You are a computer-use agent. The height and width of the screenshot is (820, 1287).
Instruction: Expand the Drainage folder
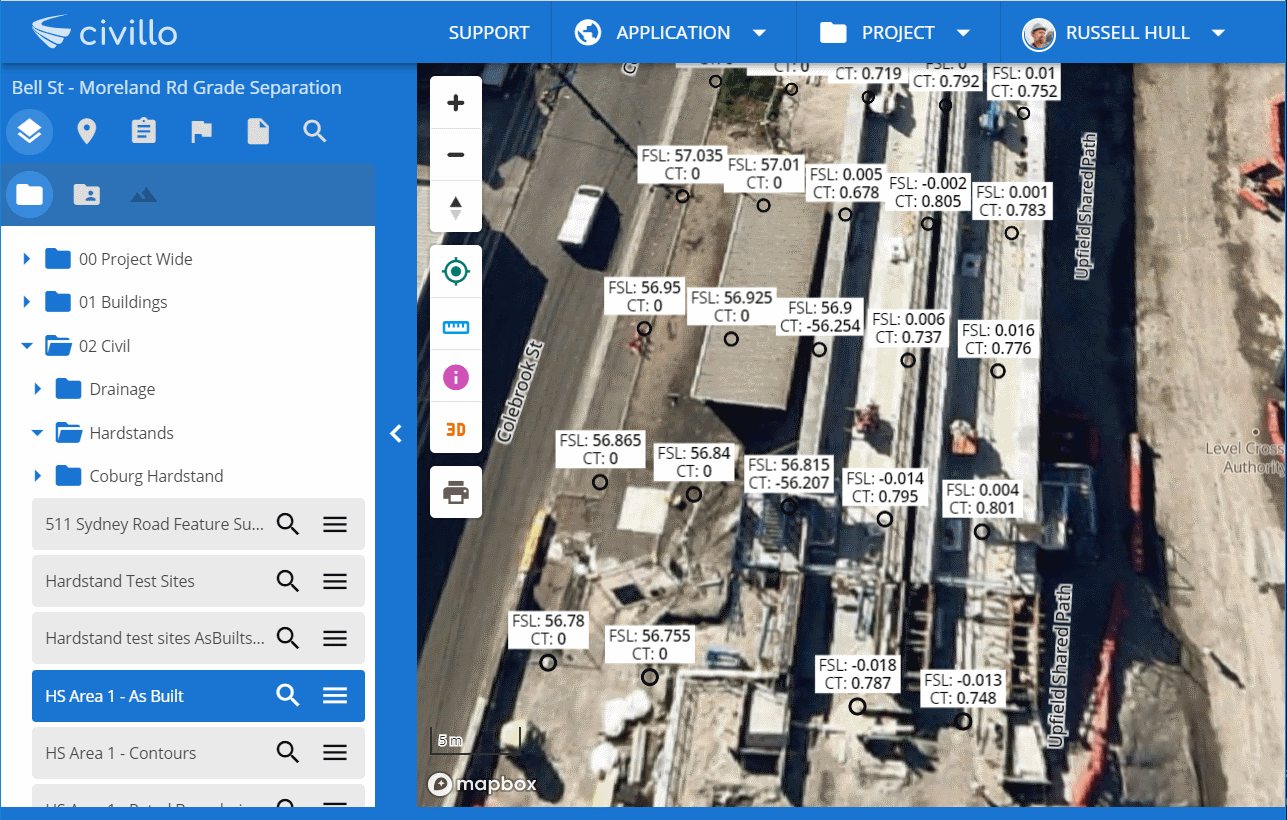click(x=38, y=389)
